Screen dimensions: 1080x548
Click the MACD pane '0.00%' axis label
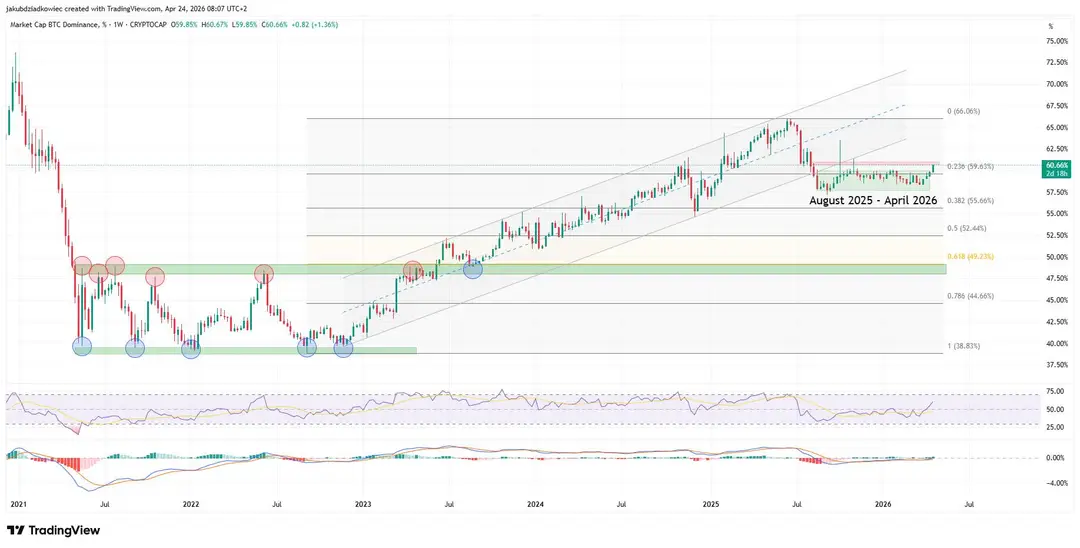pos(1057,458)
